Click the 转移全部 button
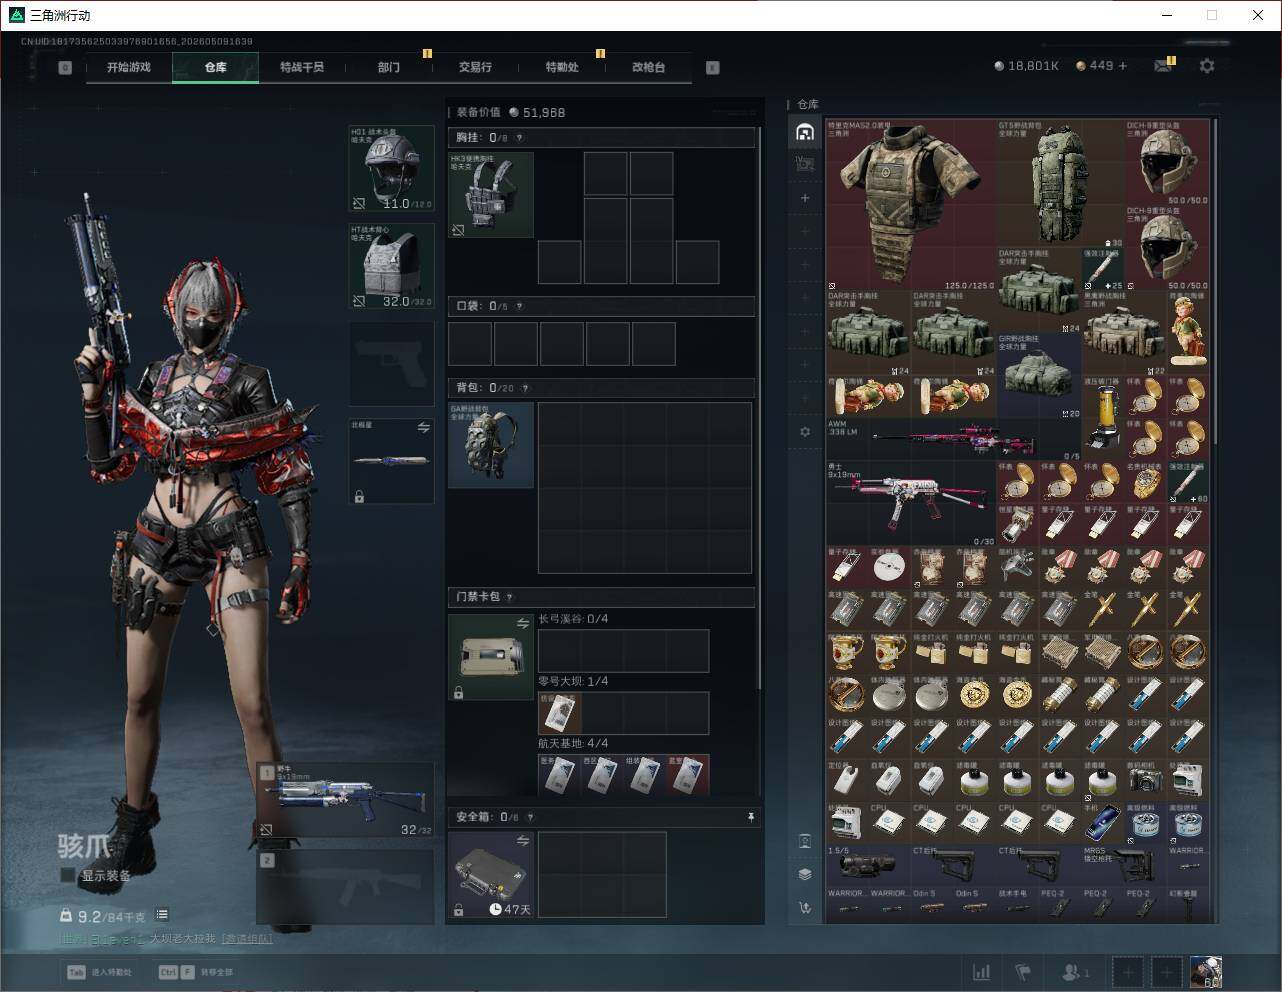This screenshot has width=1282, height=992. (x=196, y=971)
